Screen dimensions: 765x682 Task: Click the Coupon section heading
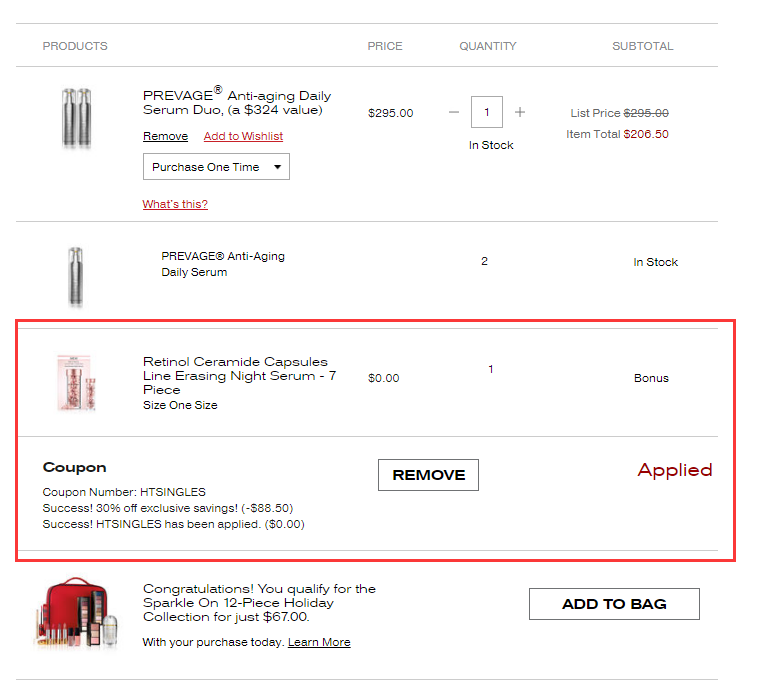75,467
